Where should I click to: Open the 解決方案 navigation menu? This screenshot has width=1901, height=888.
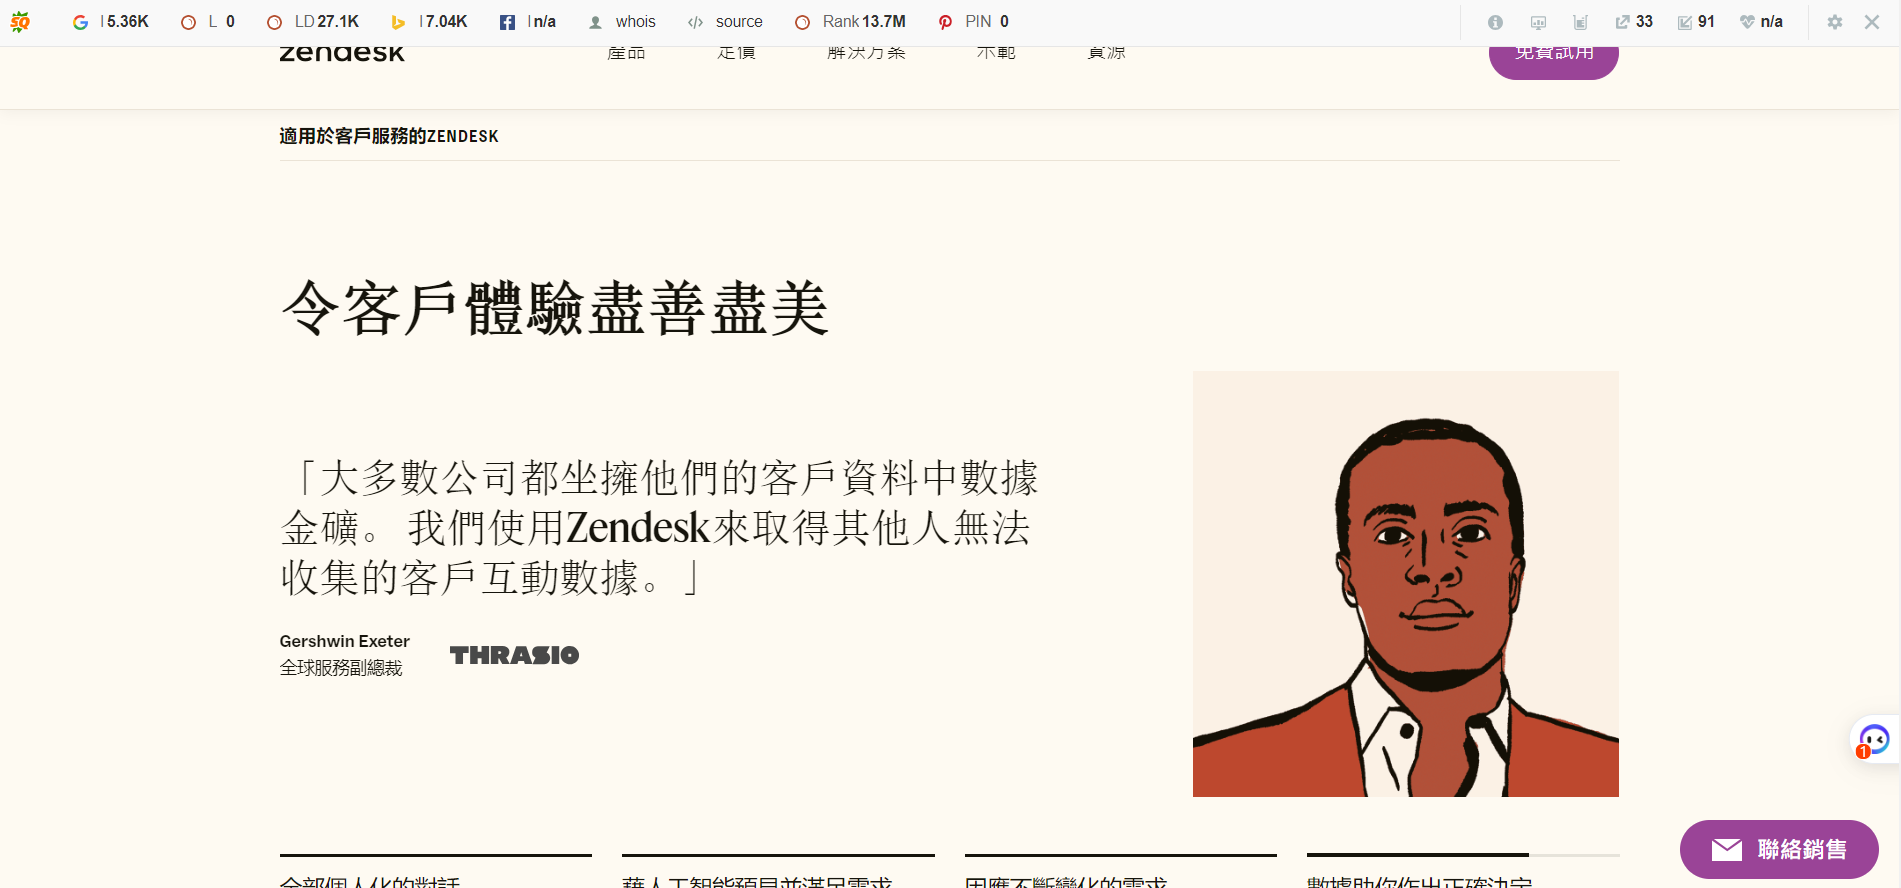click(867, 53)
